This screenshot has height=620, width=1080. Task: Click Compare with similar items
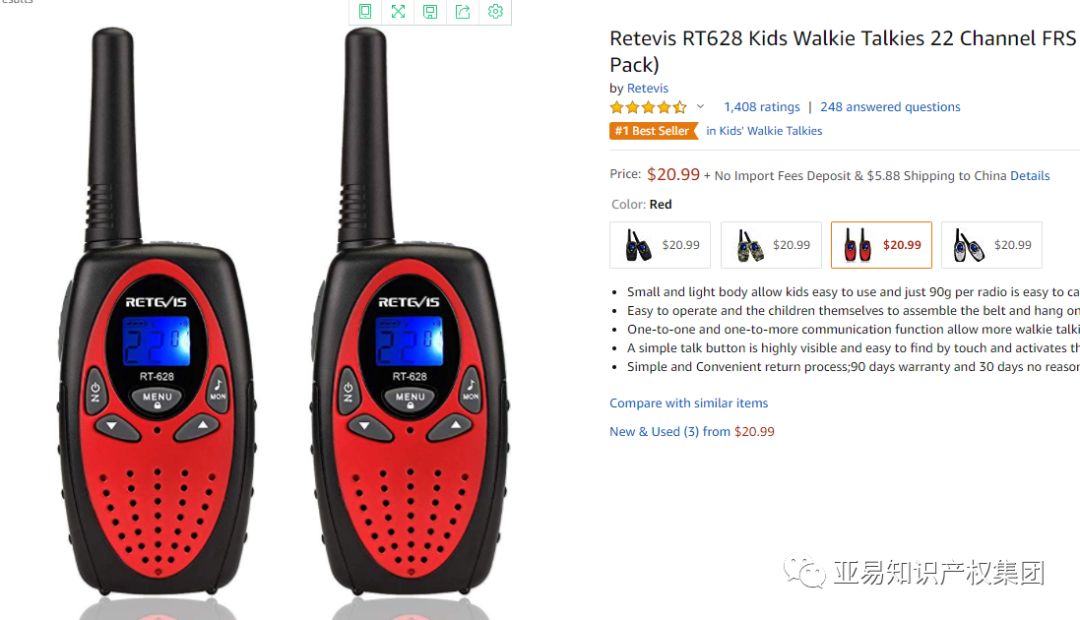(x=689, y=403)
